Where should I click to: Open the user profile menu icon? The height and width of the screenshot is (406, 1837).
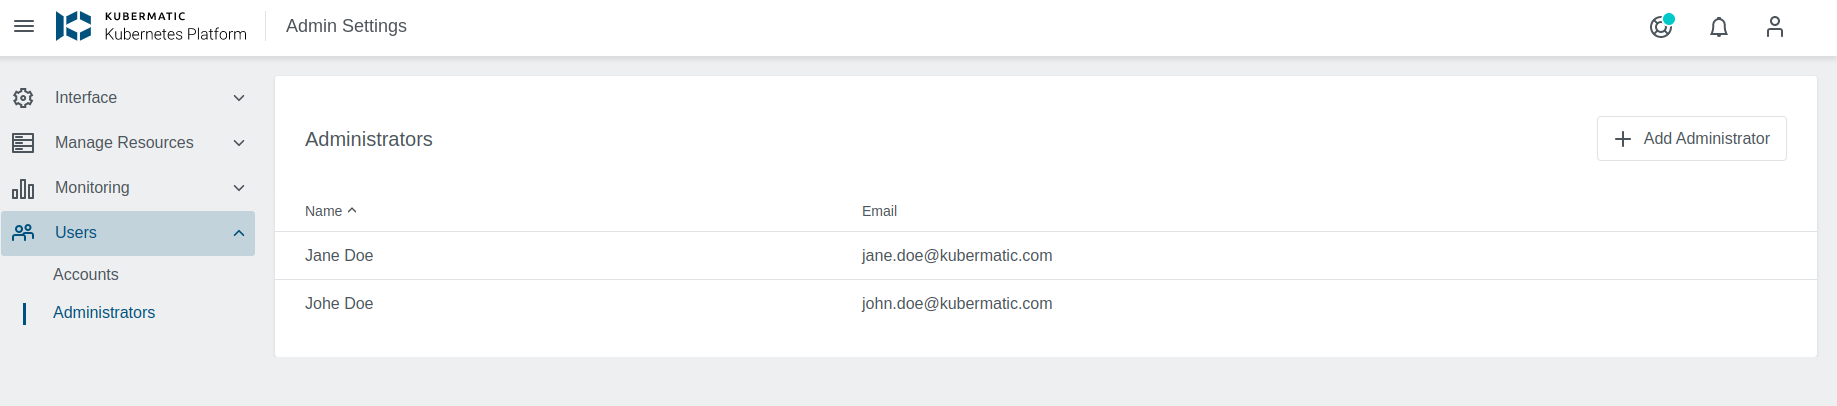(1775, 26)
